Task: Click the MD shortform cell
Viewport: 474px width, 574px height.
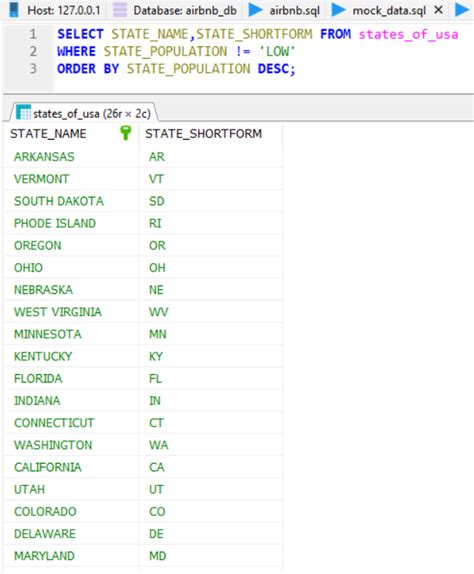Action: tap(211, 556)
